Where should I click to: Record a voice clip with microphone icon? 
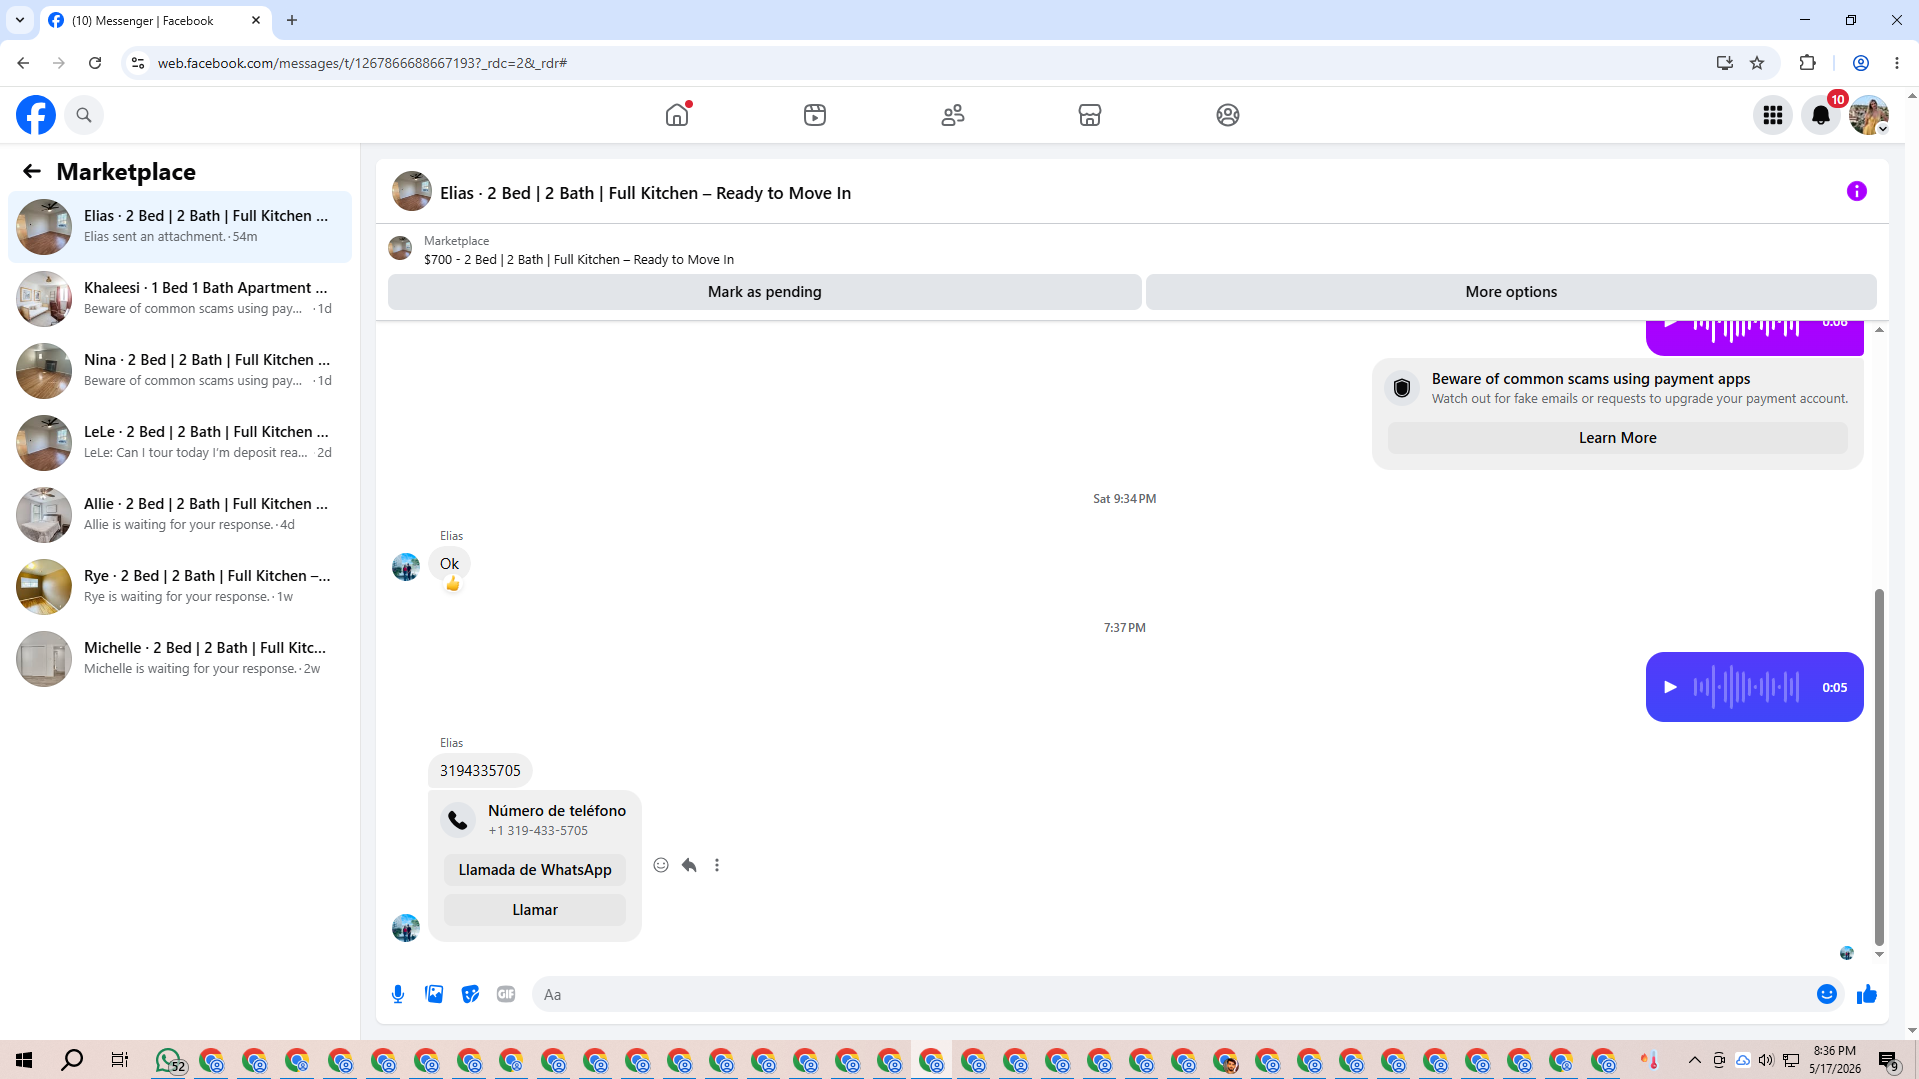coord(398,994)
